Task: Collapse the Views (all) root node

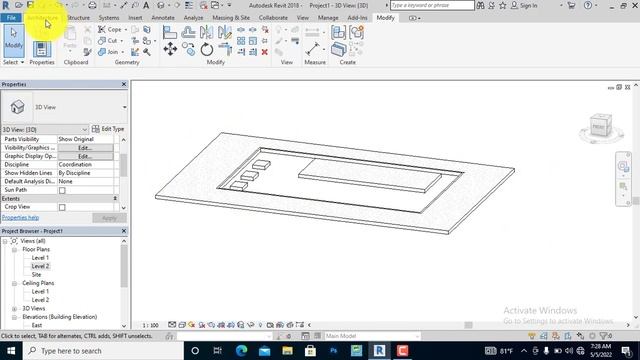Action: pos(5,241)
